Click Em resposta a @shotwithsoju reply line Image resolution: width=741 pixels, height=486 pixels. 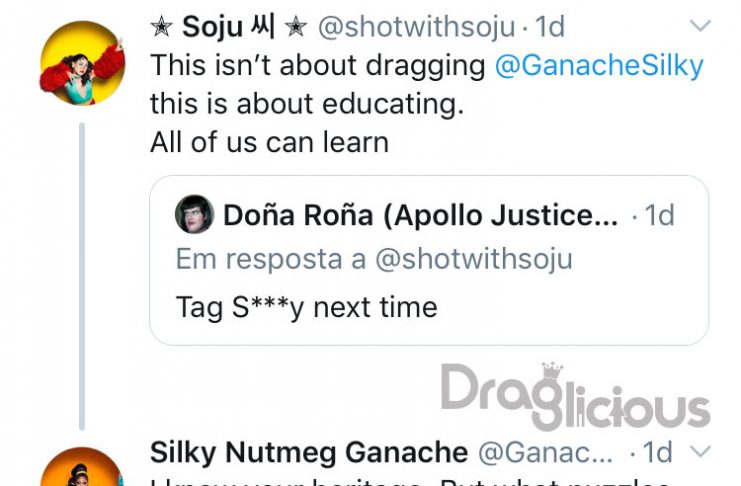(x=374, y=259)
